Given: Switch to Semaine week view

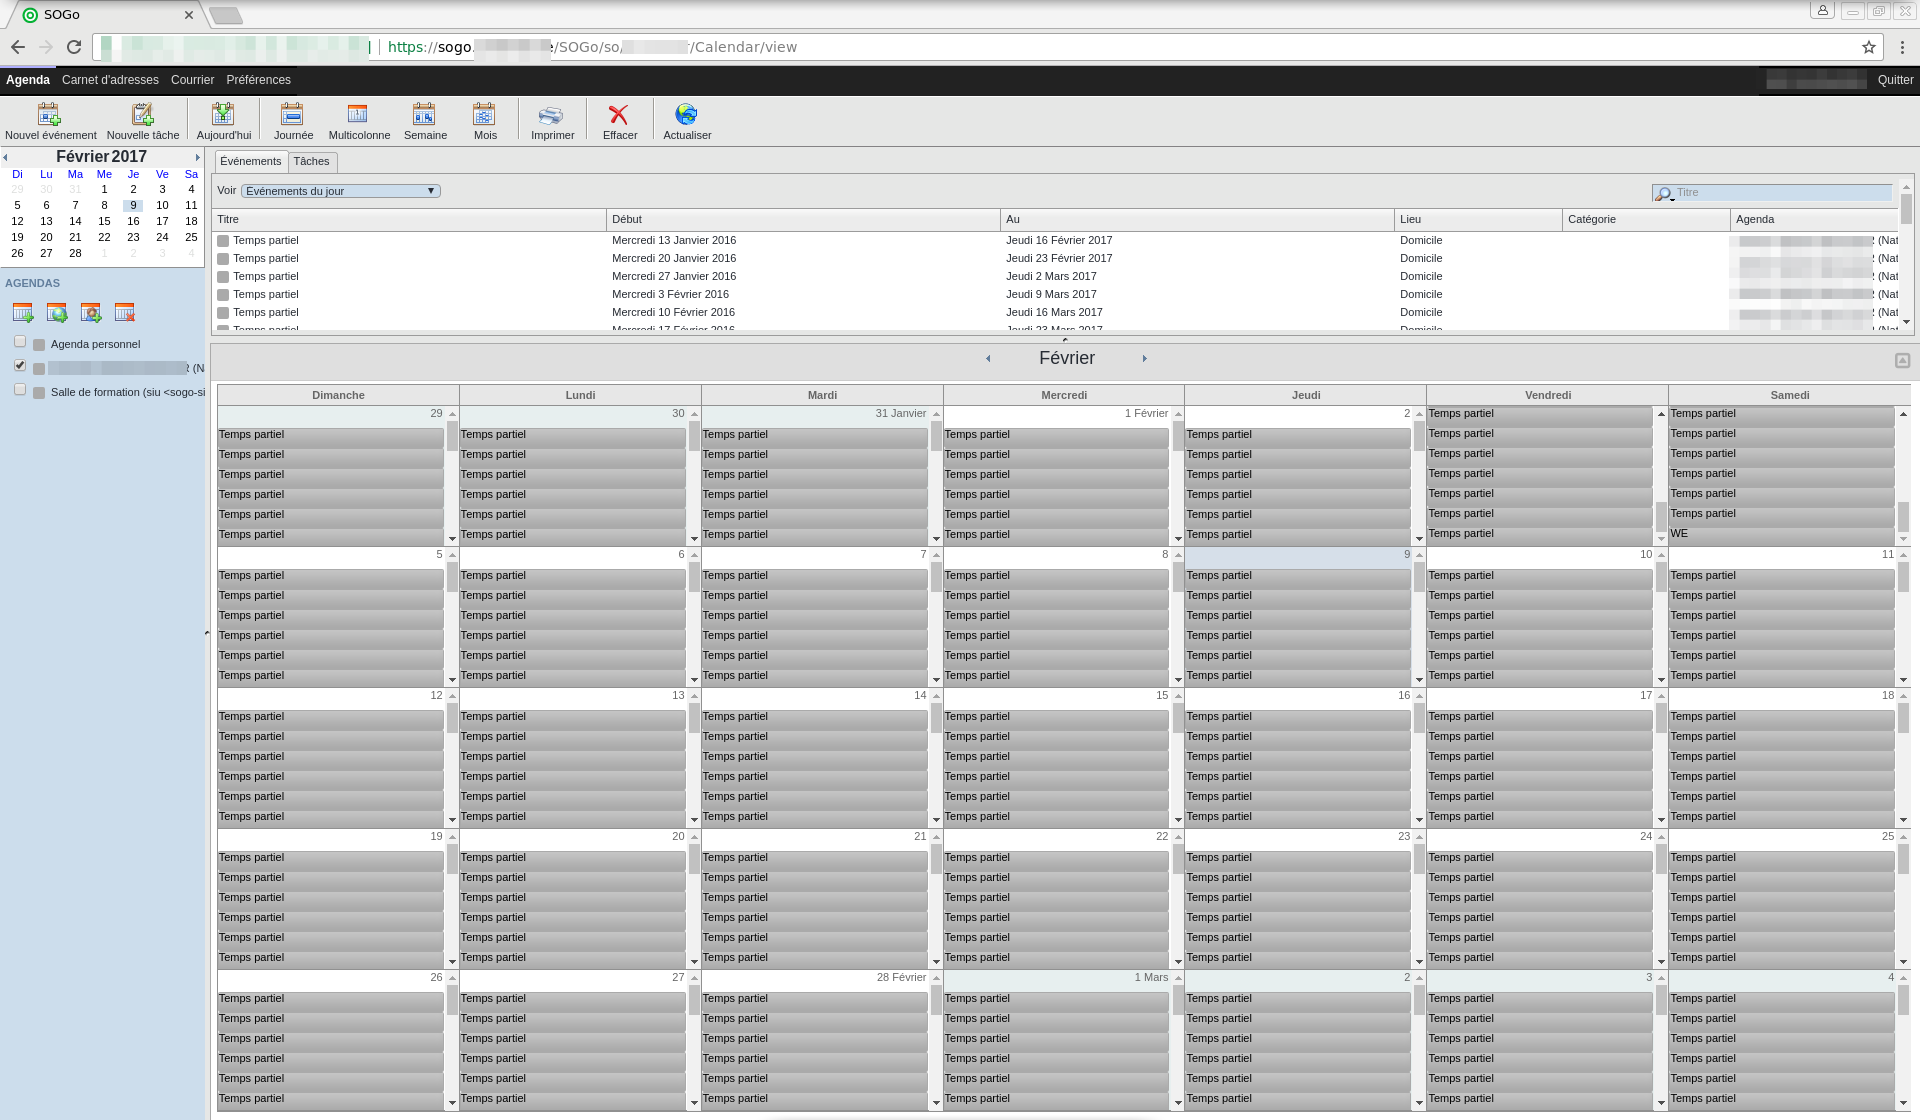Looking at the screenshot, I should (424, 115).
